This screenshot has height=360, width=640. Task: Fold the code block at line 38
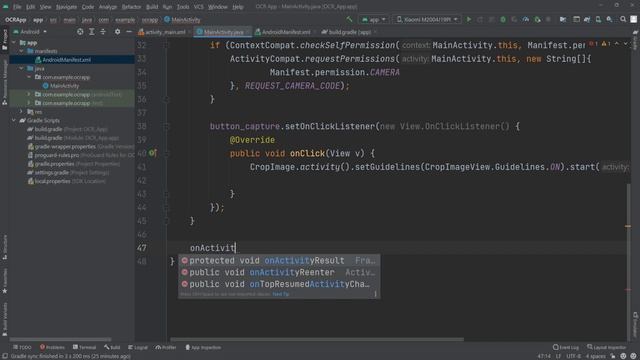pyautogui.click(x=166, y=126)
